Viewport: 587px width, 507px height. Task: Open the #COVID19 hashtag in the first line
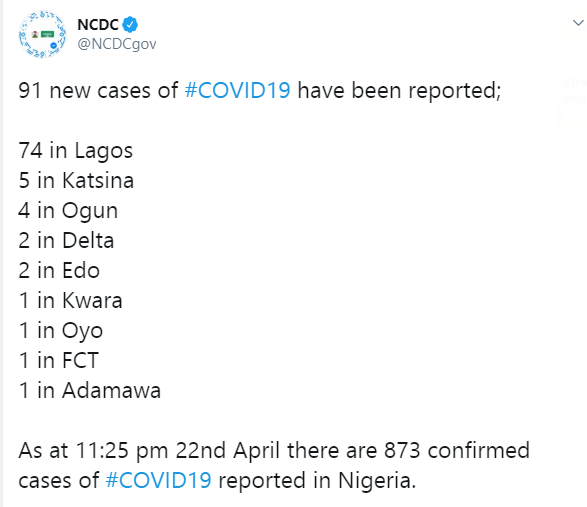point(237,90)
